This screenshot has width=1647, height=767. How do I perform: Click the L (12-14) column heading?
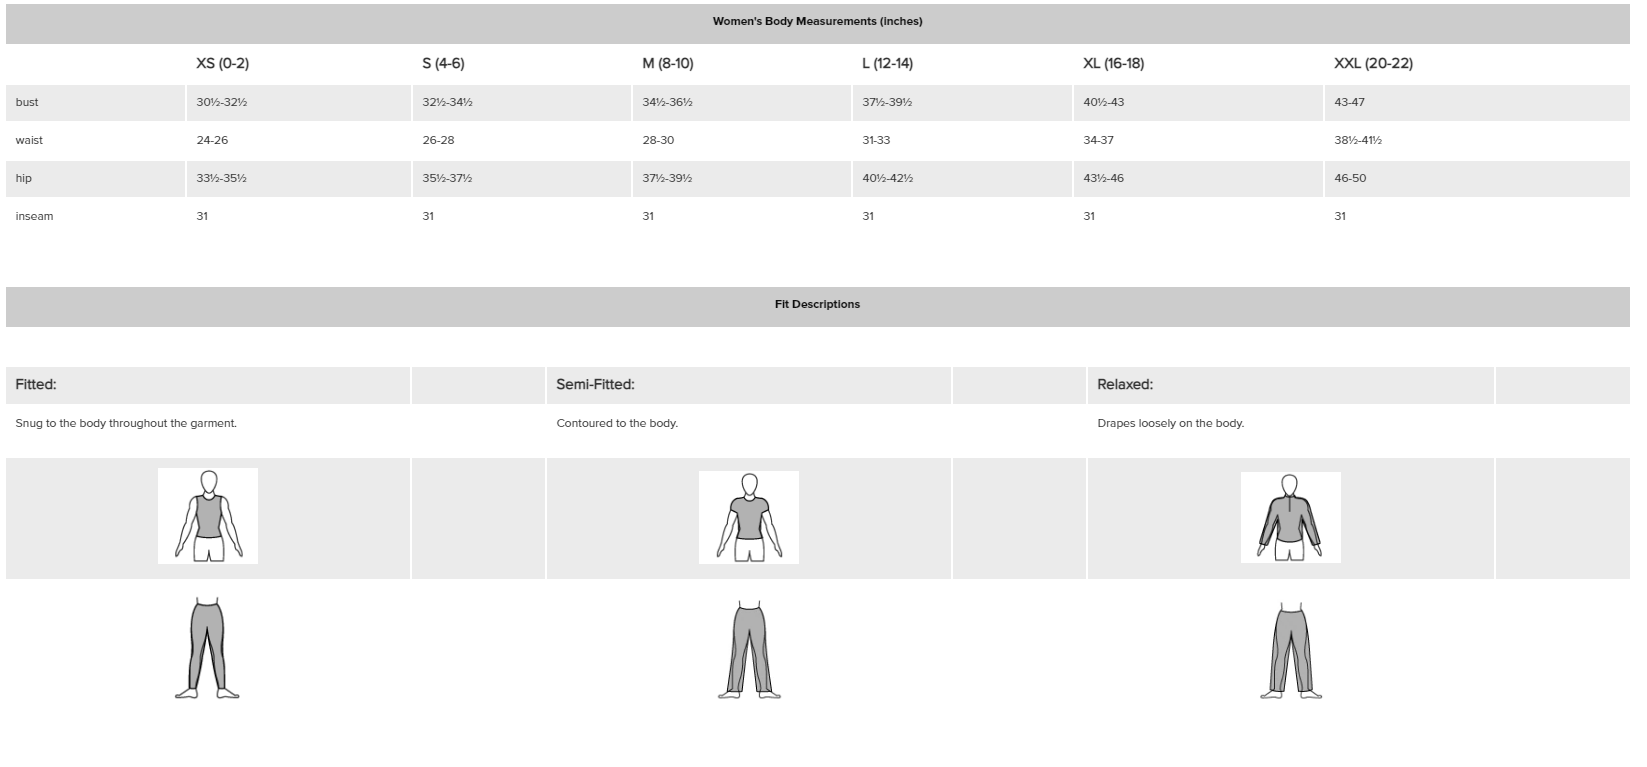887,63
